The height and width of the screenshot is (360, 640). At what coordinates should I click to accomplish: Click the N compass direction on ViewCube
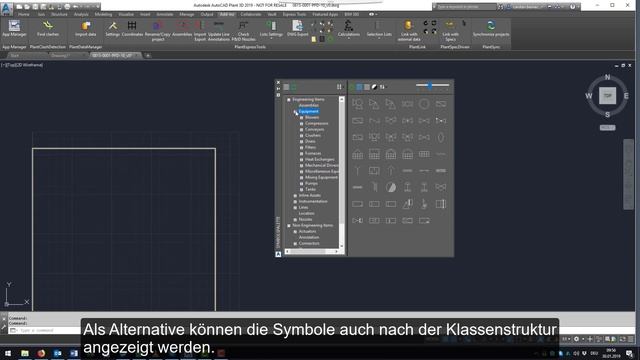pyautogui.click(x=607, y=77)
